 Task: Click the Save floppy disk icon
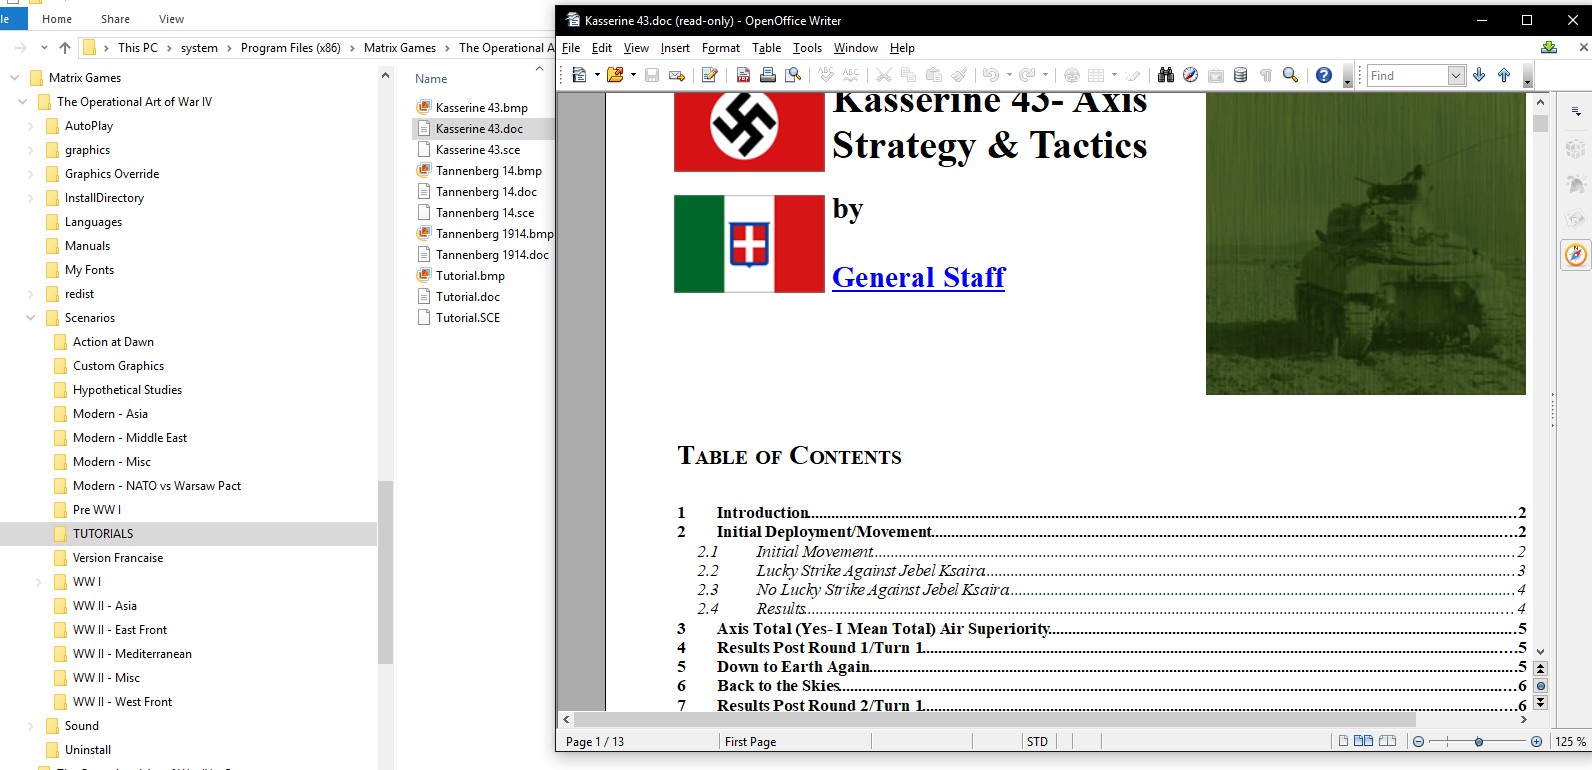pyautogui.click(x=652, y=75)
